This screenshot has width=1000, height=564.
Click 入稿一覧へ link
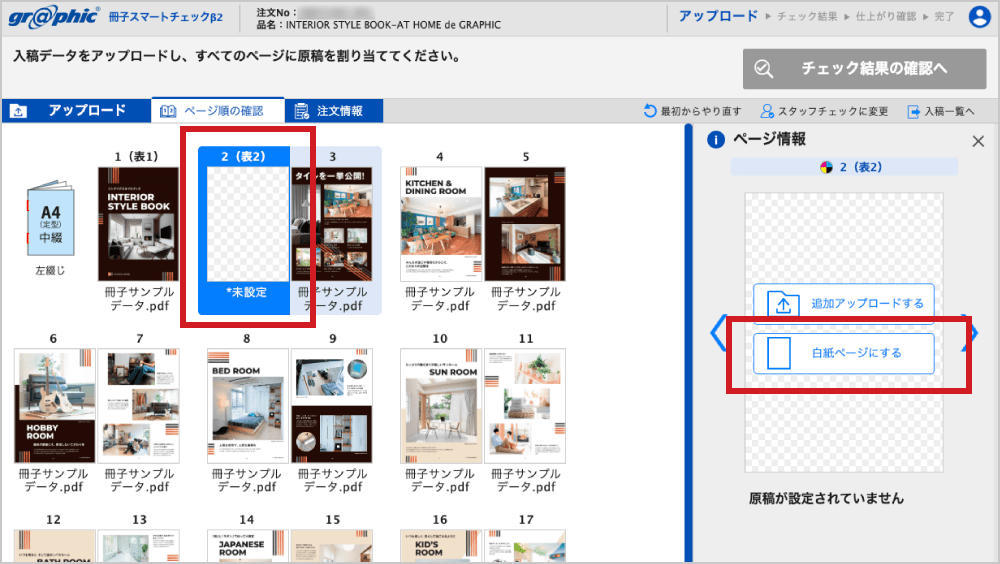(940, 111)
